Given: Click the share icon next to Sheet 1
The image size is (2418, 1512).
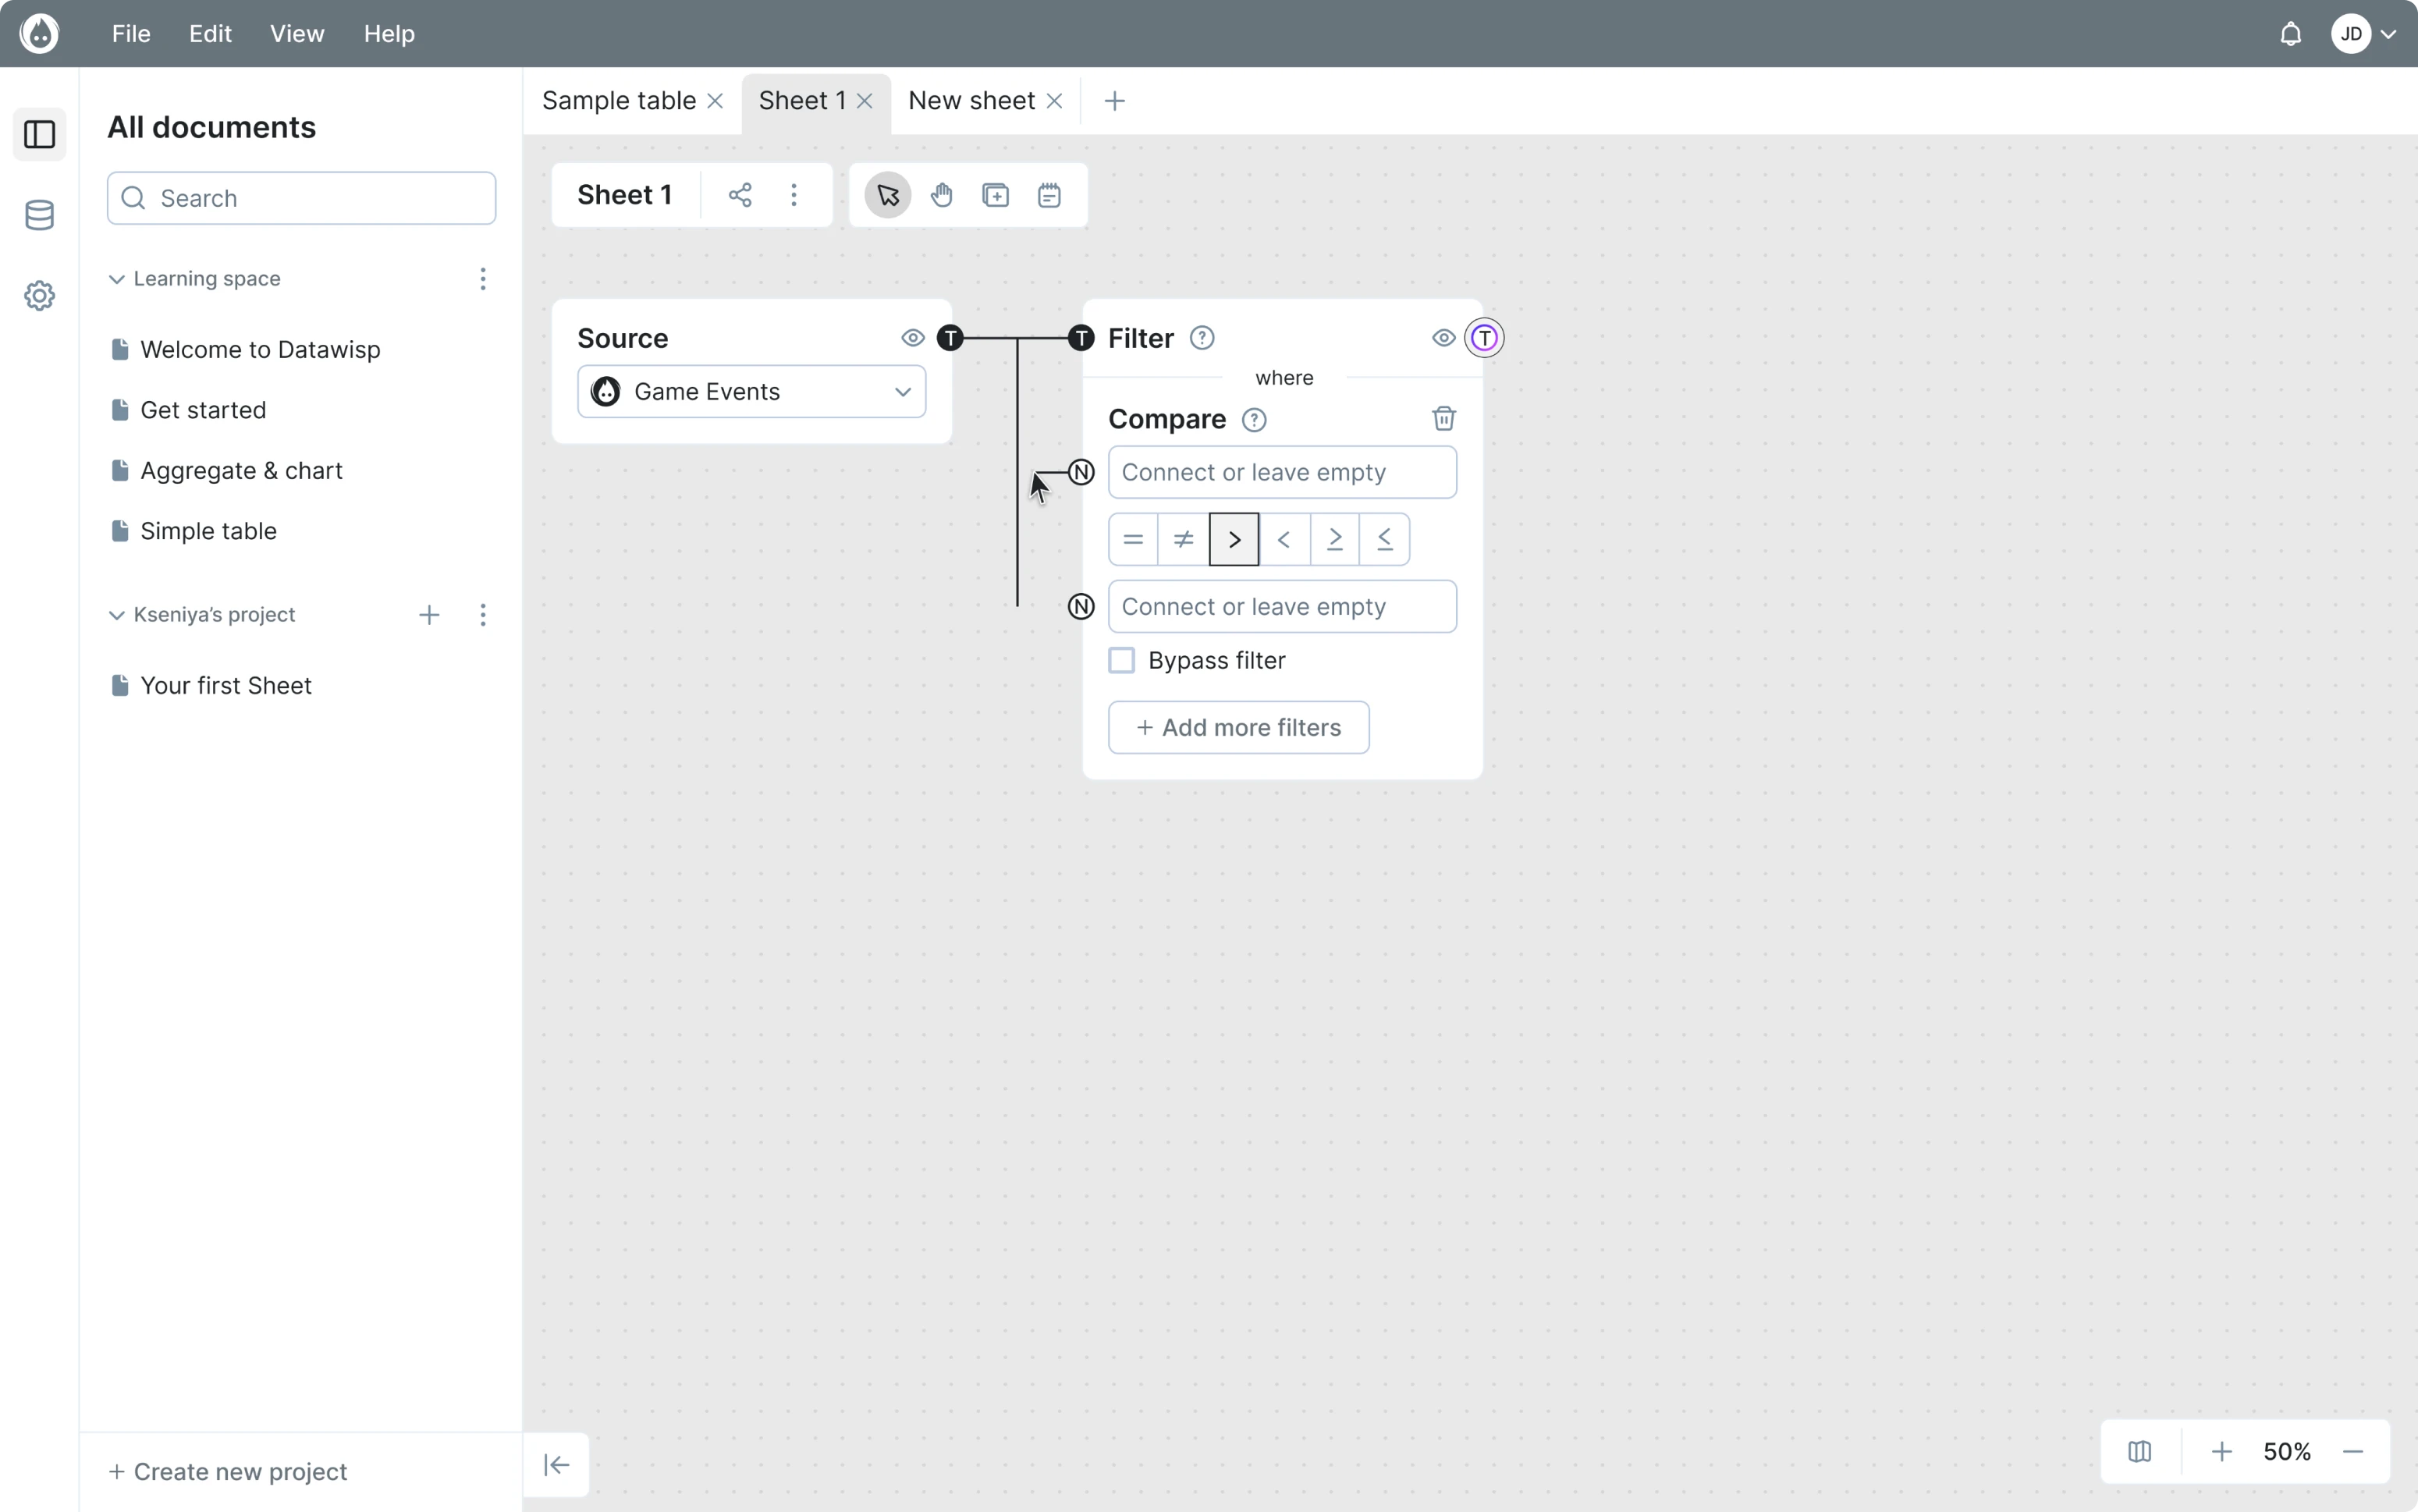Looking at the screenshot, I should click(x=738, y=194).
